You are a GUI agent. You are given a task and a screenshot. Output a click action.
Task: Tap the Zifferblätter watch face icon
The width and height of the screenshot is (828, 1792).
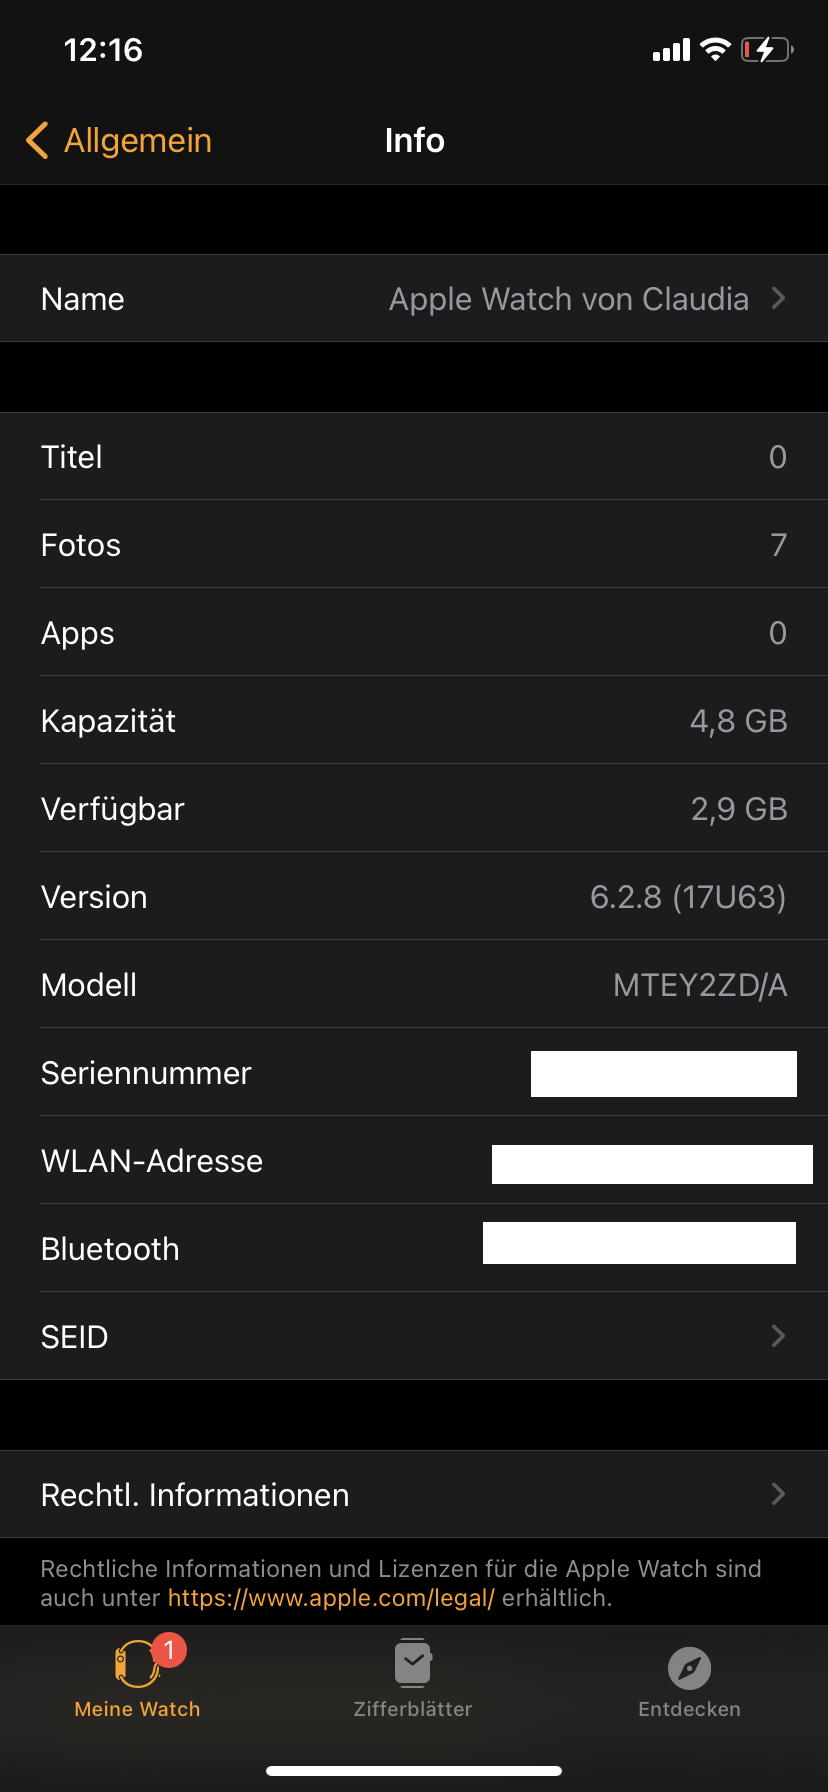coord(413,1664)
